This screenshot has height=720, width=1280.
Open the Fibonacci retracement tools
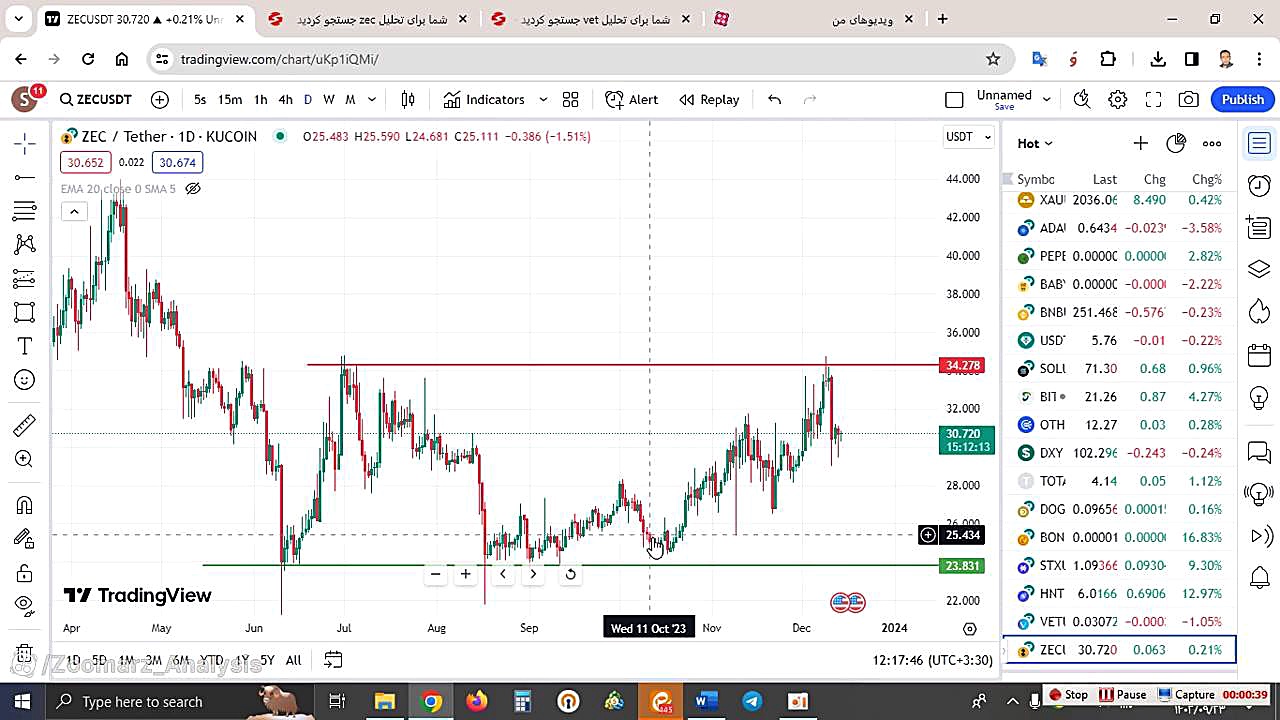pos(25,211)
